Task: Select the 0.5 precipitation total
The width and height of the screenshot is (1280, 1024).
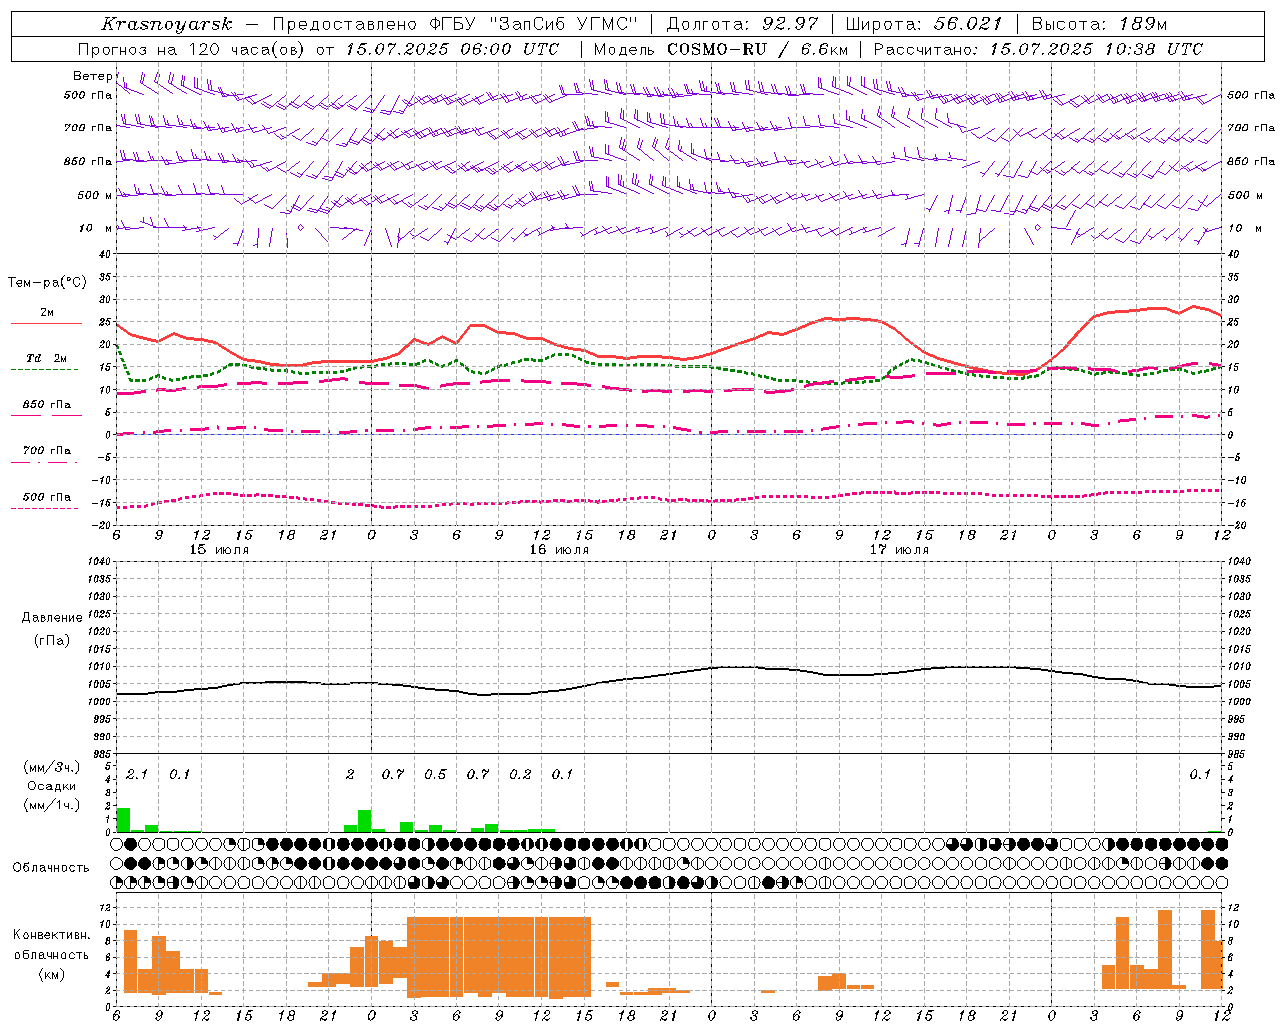Action: coord(435,774)
